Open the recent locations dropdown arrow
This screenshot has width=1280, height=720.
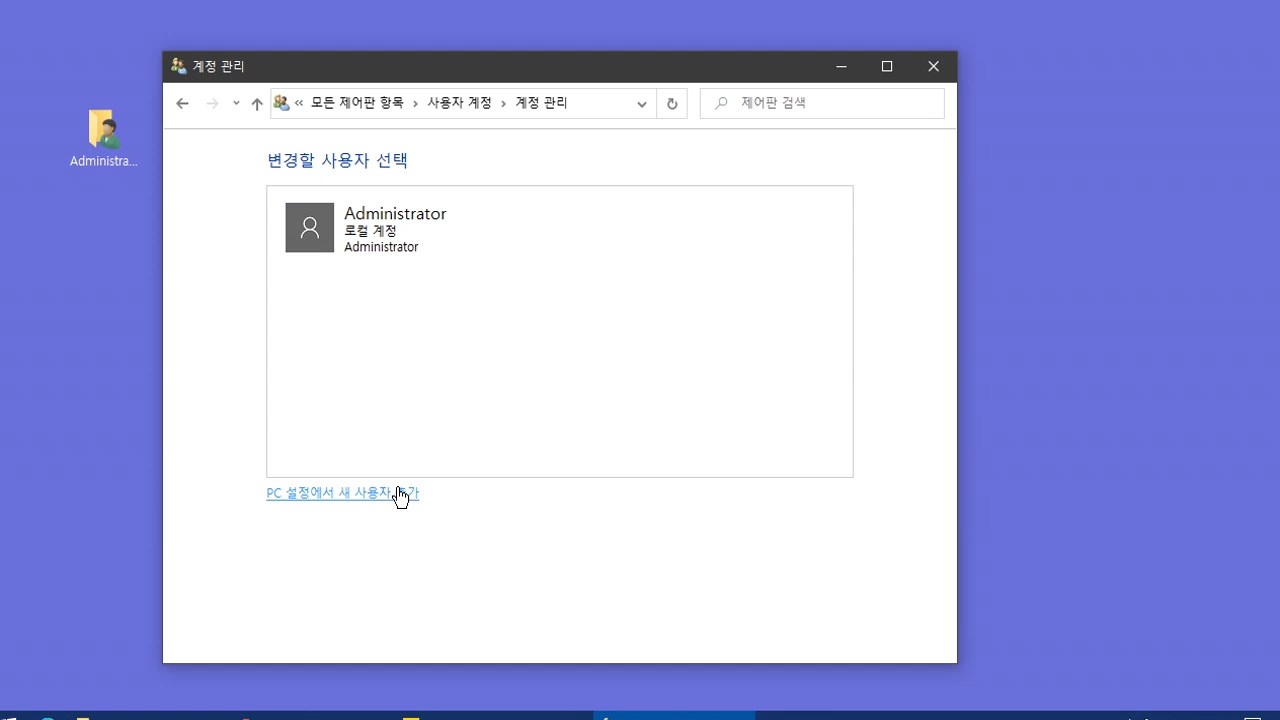pos(236,104)
